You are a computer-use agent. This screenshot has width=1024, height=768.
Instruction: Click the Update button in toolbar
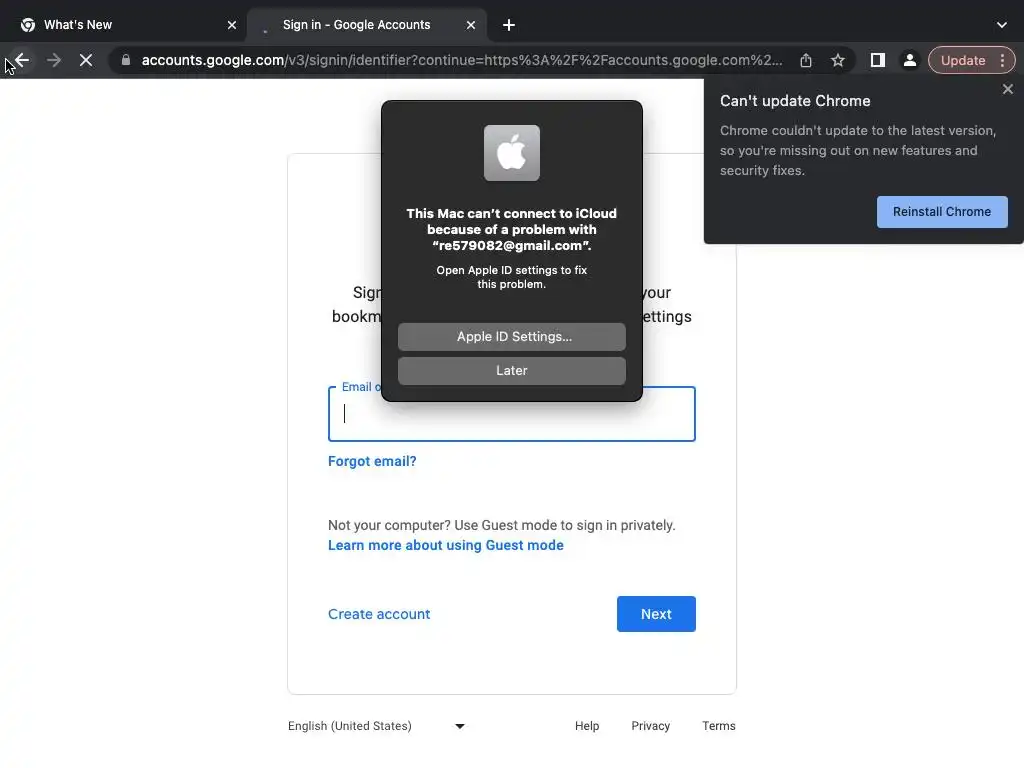click(963, 61)
